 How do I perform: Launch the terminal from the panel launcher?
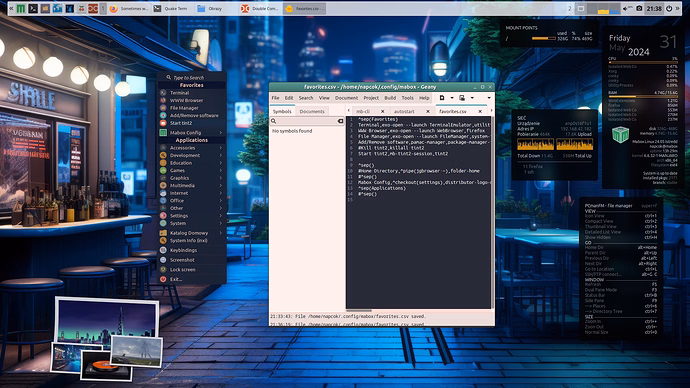(x=33, y=8)
